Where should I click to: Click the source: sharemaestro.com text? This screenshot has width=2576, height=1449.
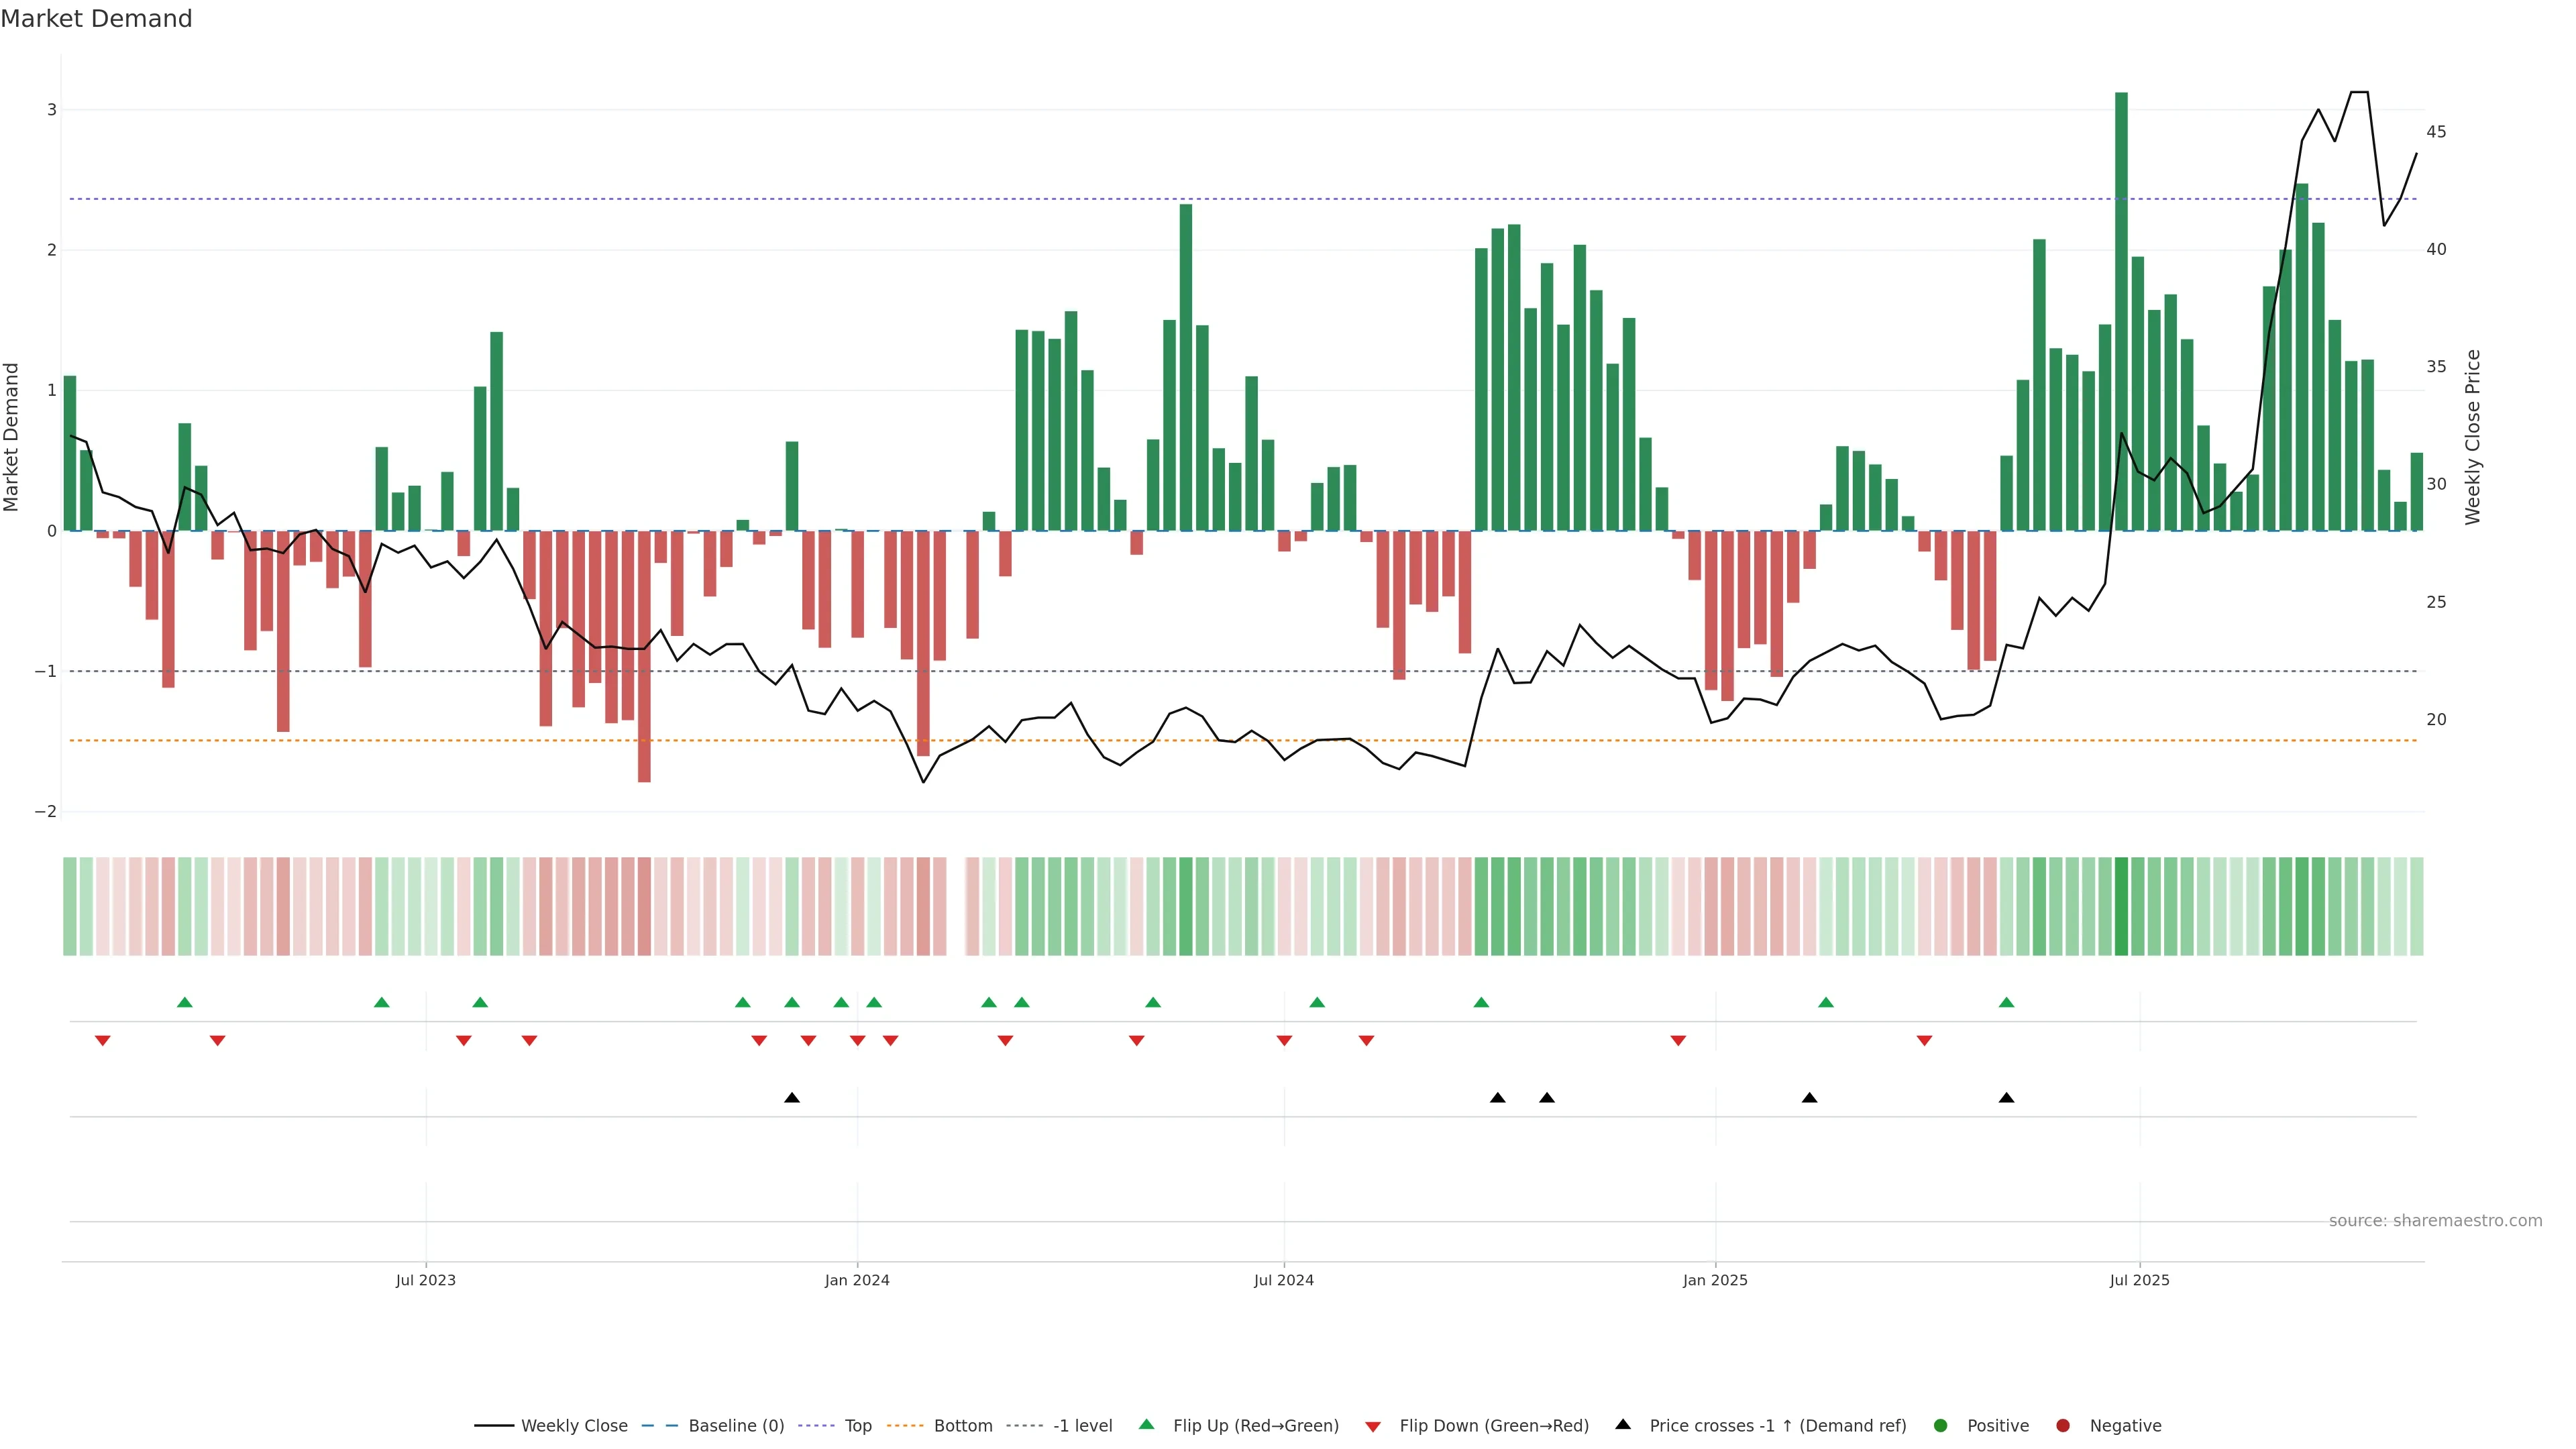pyautogui.click(x=2435, y=1221)
